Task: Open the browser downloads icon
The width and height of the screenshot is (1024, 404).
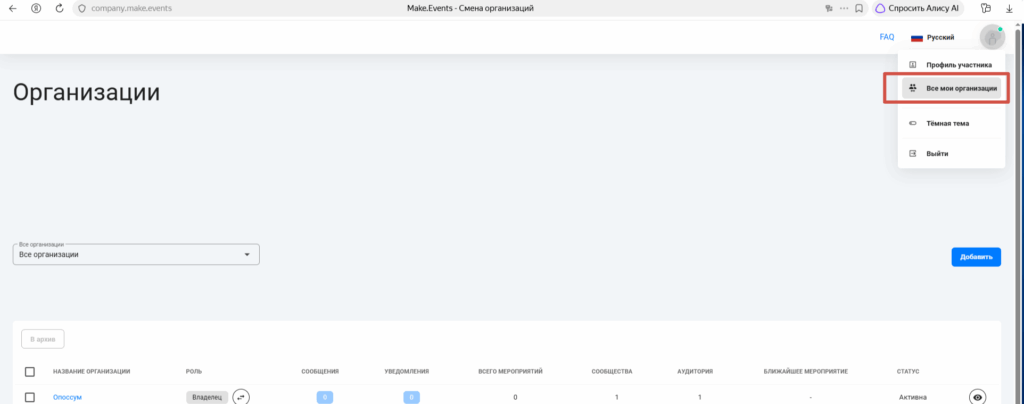Action: click(x=1008, y=8)
